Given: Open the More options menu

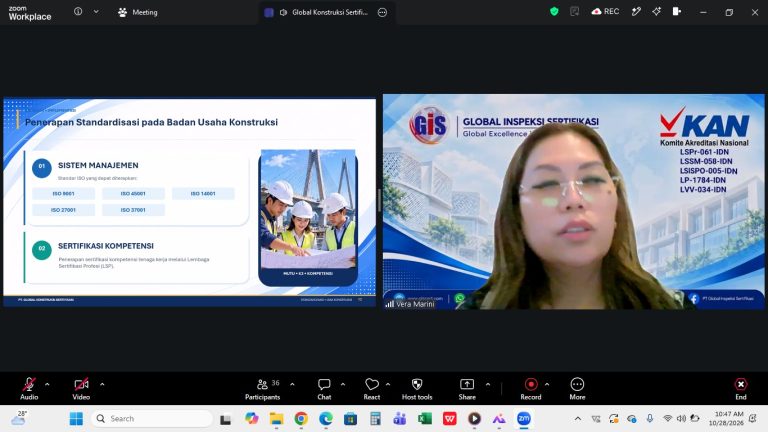Looking at the screenshot, I should click(x=577, y=389).
